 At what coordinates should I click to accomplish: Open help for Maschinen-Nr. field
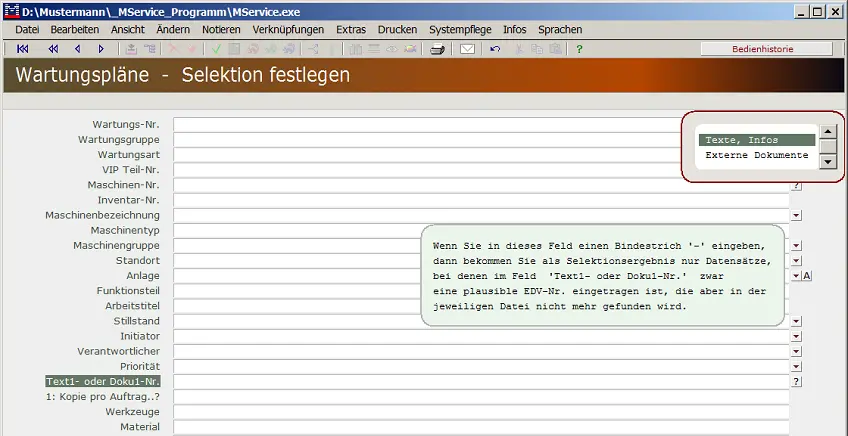point(796,185)
